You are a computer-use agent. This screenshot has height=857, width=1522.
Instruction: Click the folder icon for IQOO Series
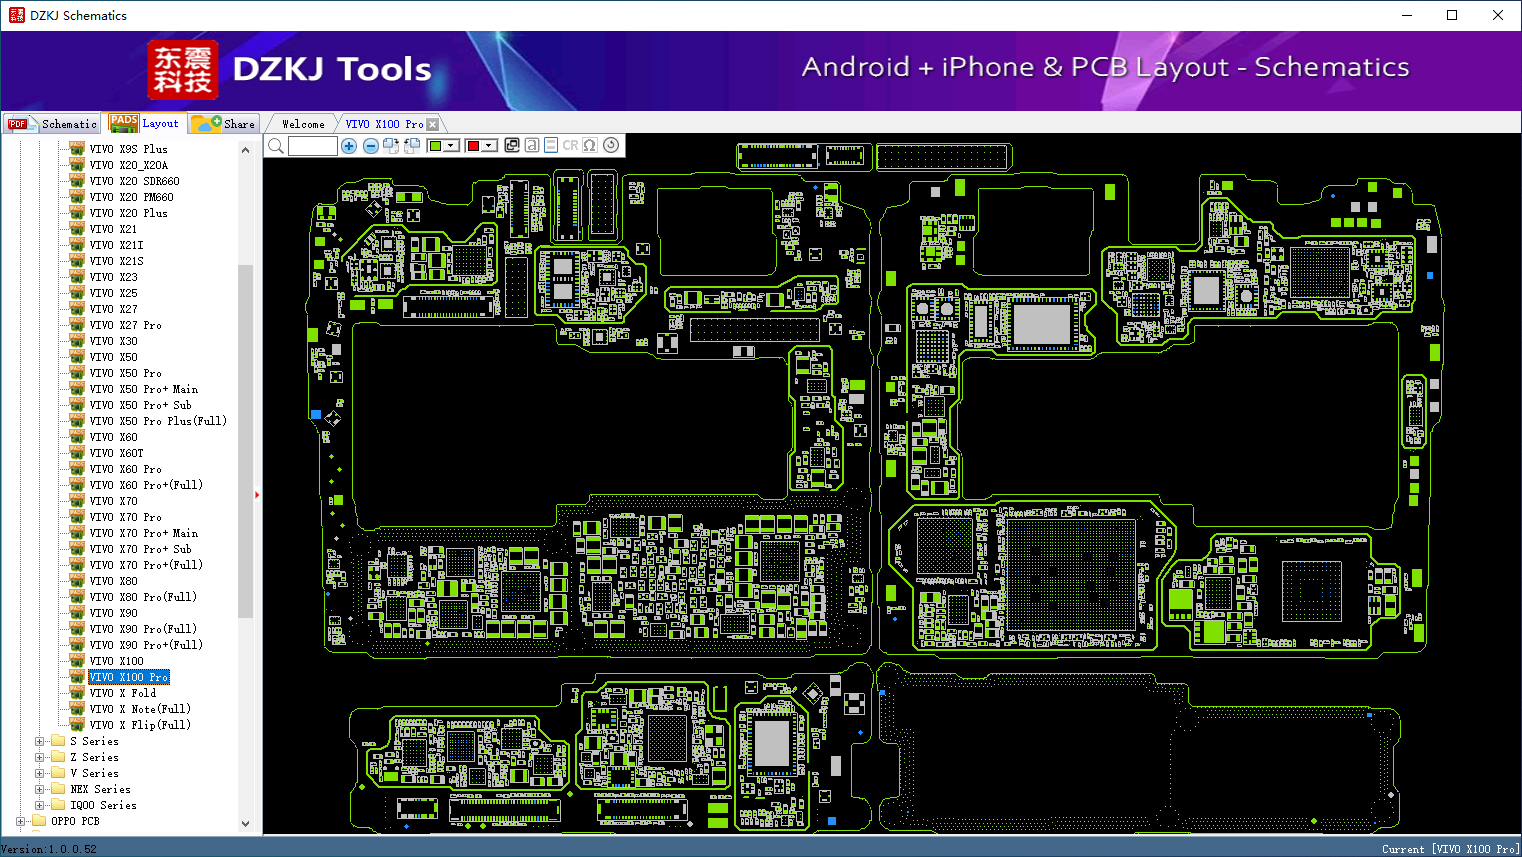(x=58, y=805)
